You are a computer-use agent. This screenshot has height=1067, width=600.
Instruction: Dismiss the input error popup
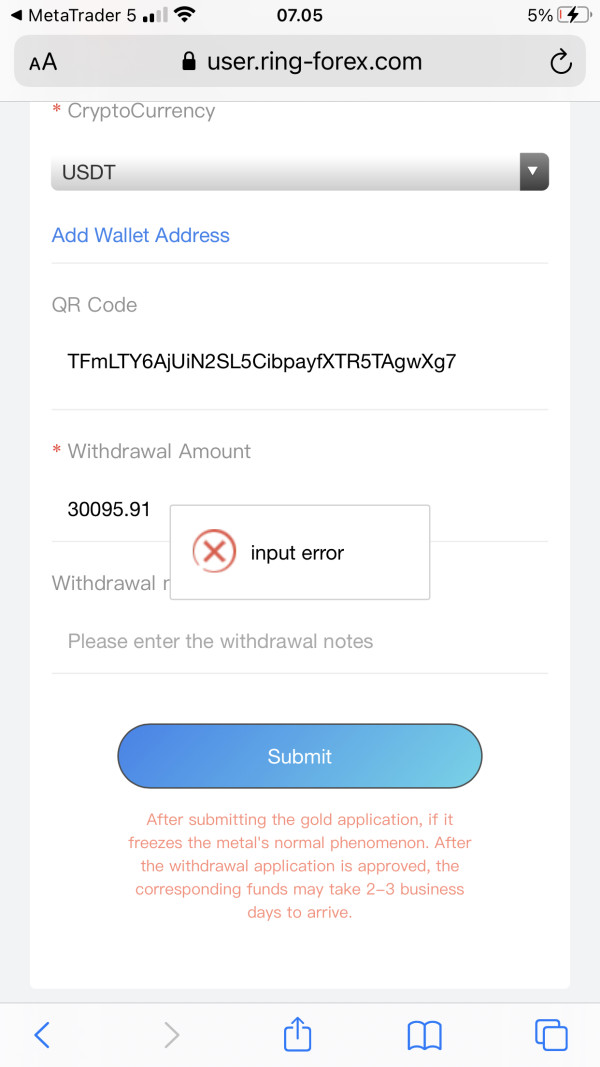pyautogui.click(x=300, y=553)
